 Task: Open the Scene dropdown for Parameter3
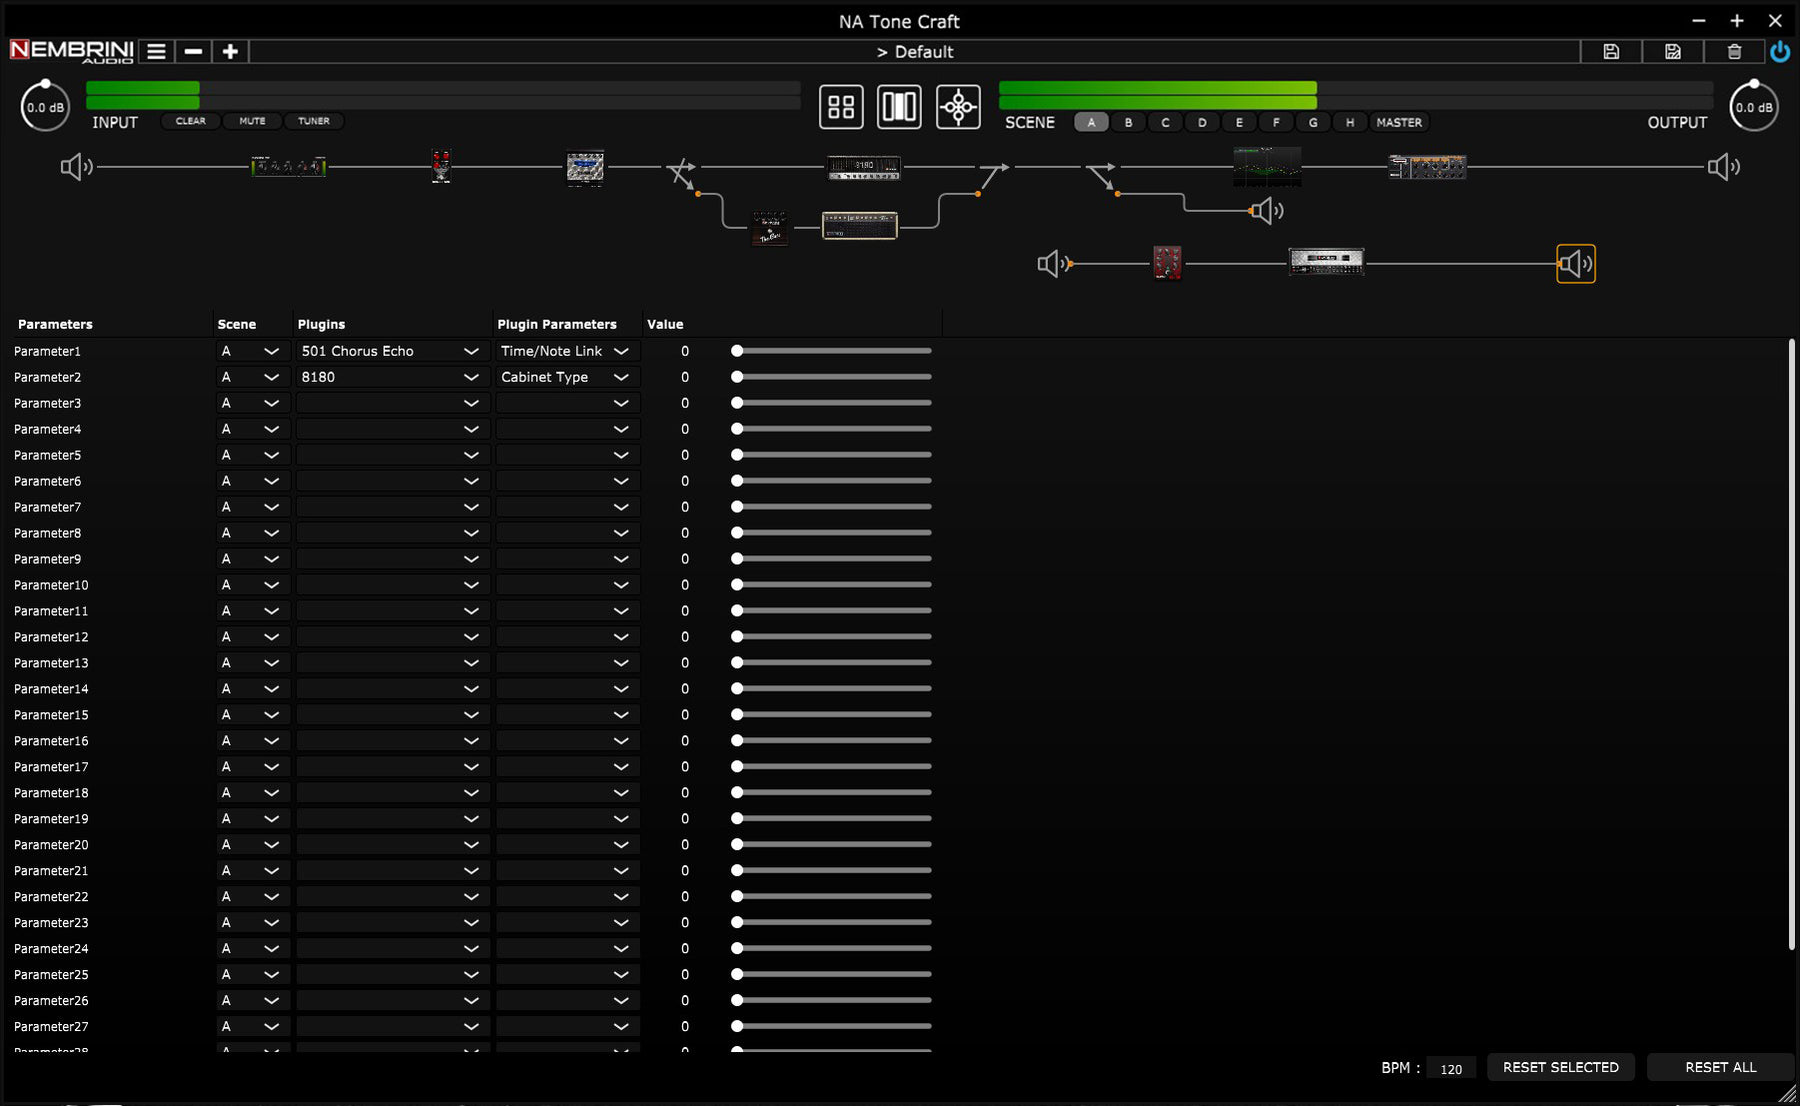pos(251,403)
